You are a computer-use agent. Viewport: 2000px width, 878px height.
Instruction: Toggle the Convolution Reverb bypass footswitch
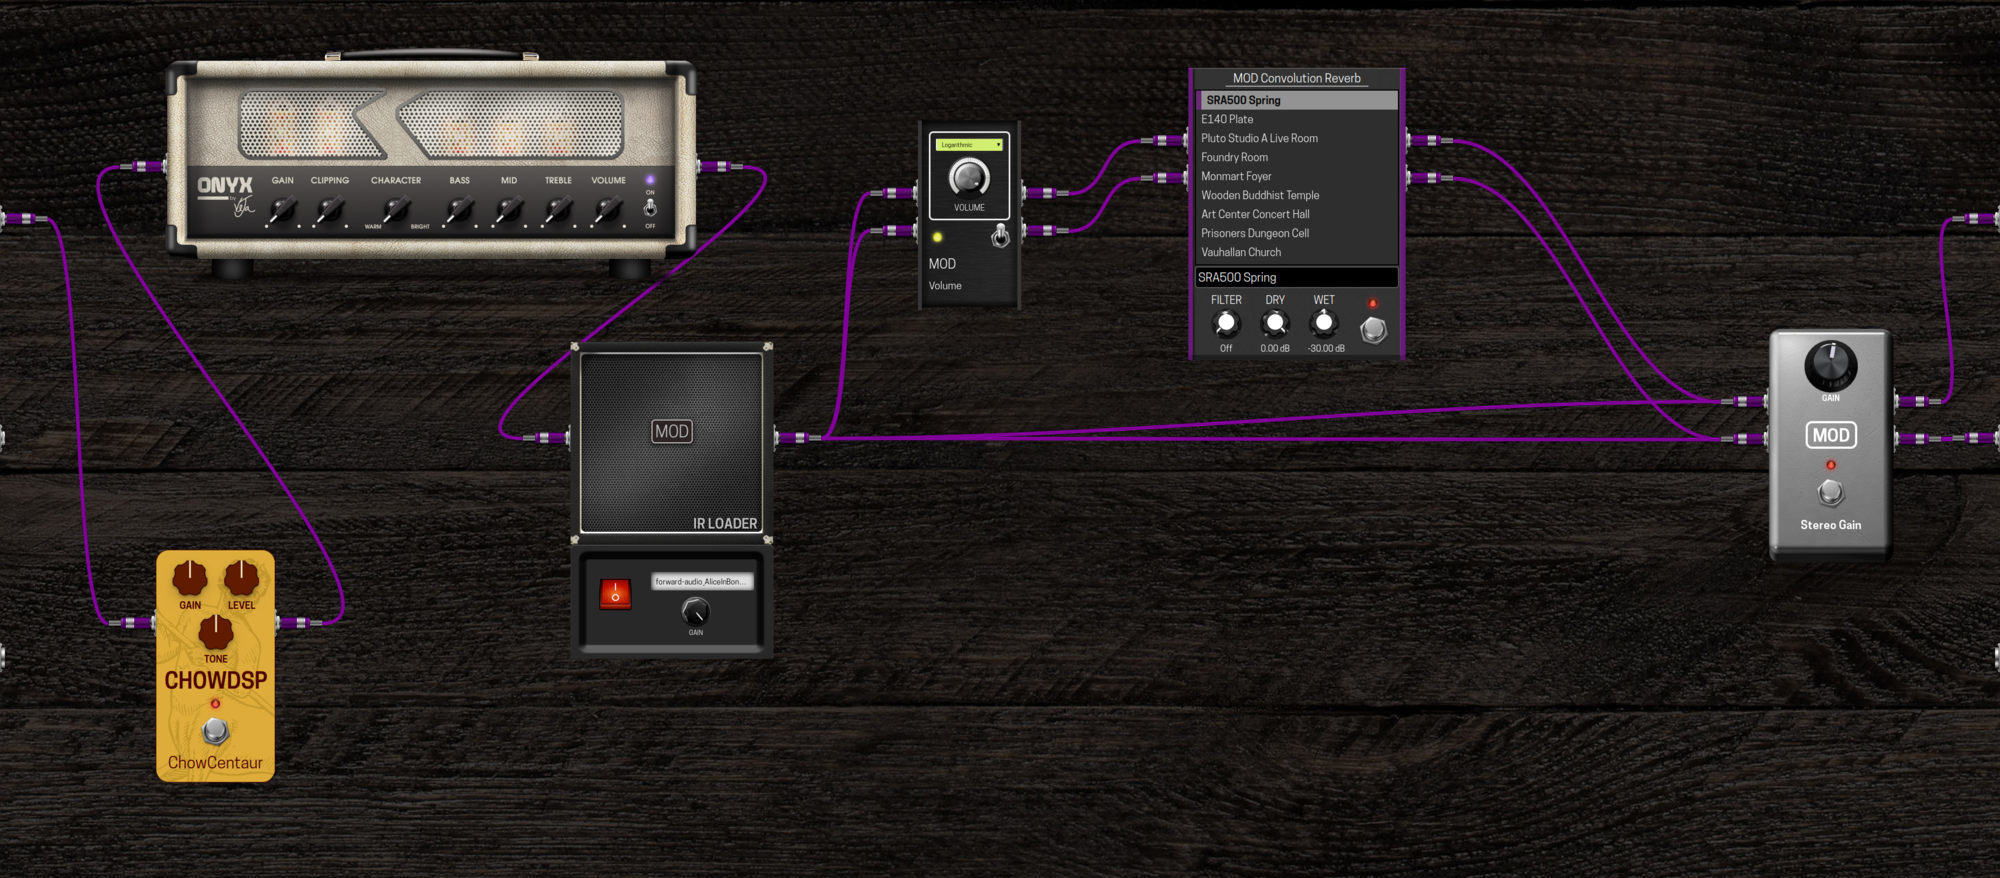tap(1373, 329)
